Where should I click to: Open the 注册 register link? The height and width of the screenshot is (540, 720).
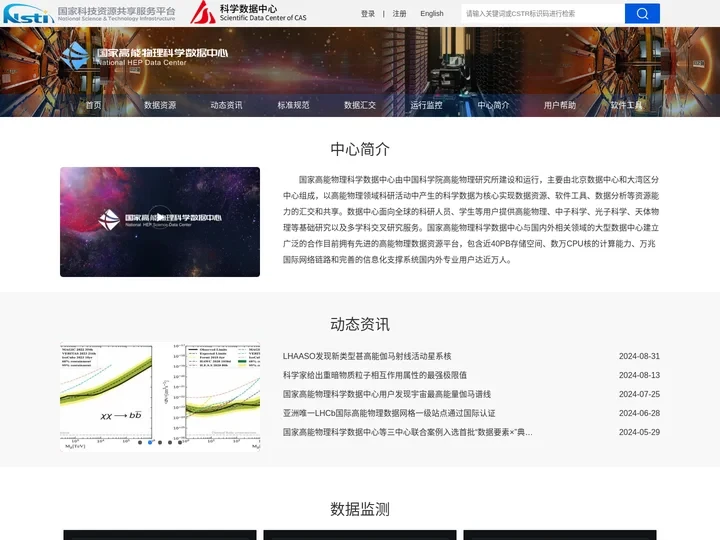399,14
